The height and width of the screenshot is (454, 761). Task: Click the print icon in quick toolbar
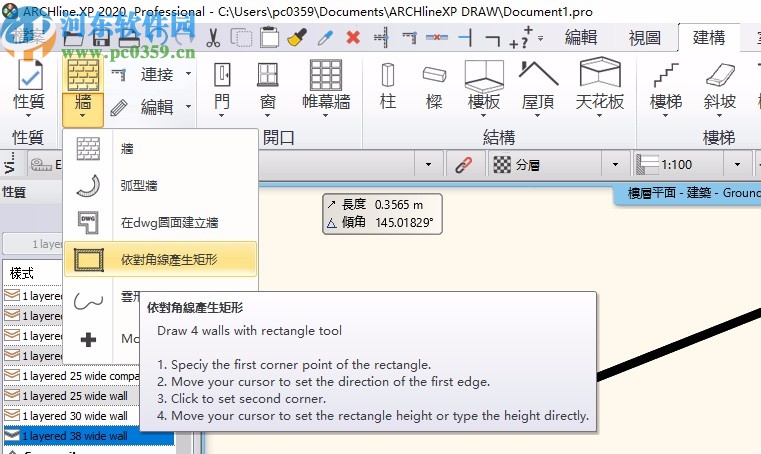(130, 38)
